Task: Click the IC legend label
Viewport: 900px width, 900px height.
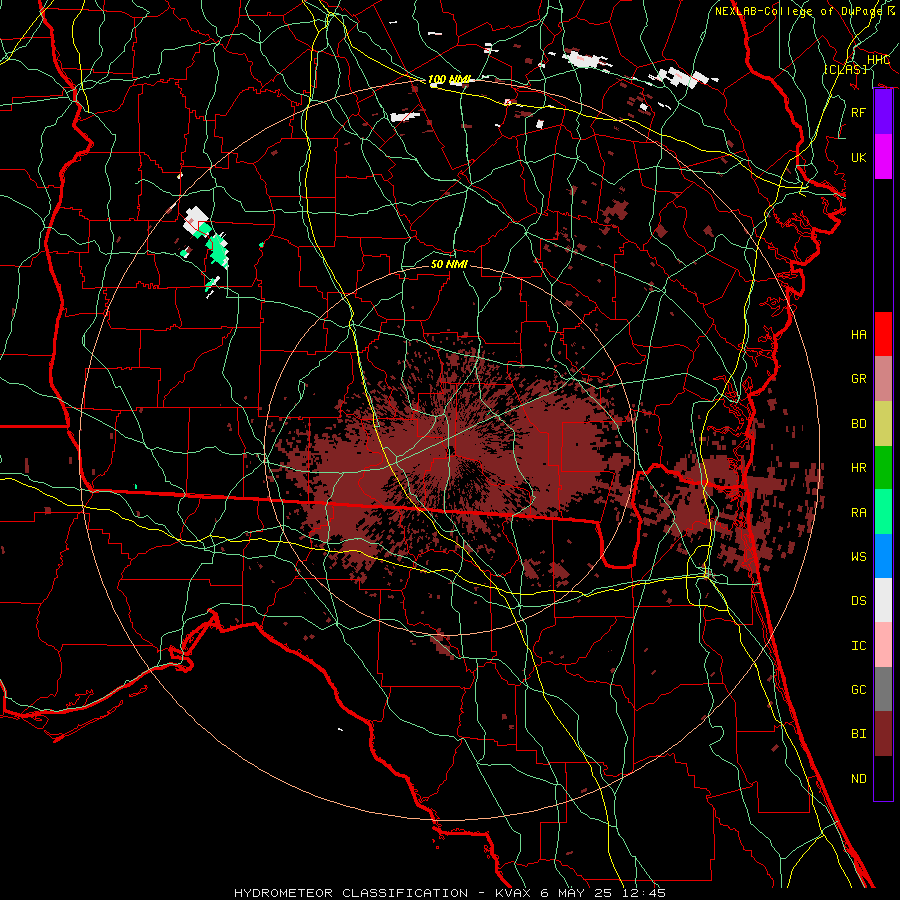Action: [x=859, y=645]
